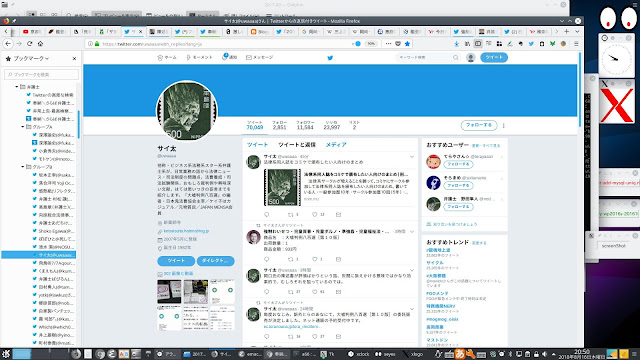
Task: Close the bookmarks sidebar
Action: click(74, 58)
